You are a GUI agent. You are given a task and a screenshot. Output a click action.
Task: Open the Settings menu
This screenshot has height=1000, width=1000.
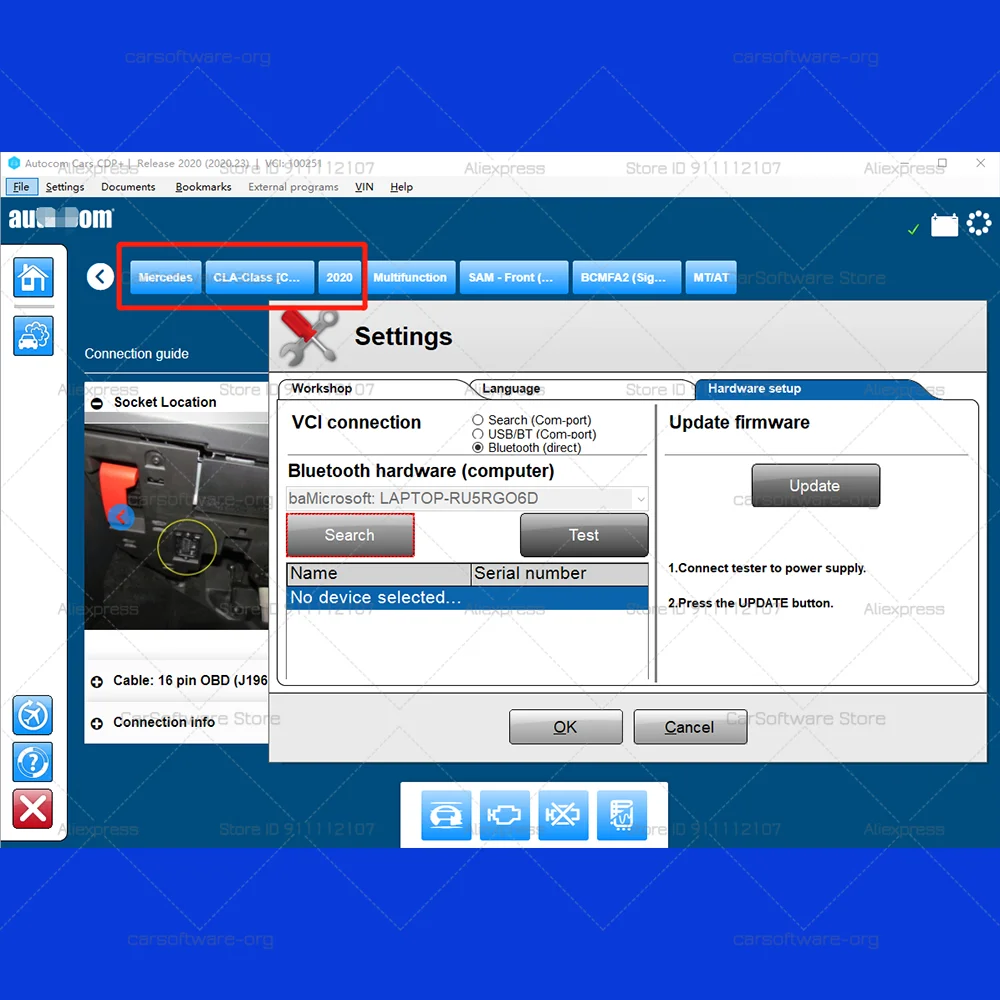pos(64,187)
